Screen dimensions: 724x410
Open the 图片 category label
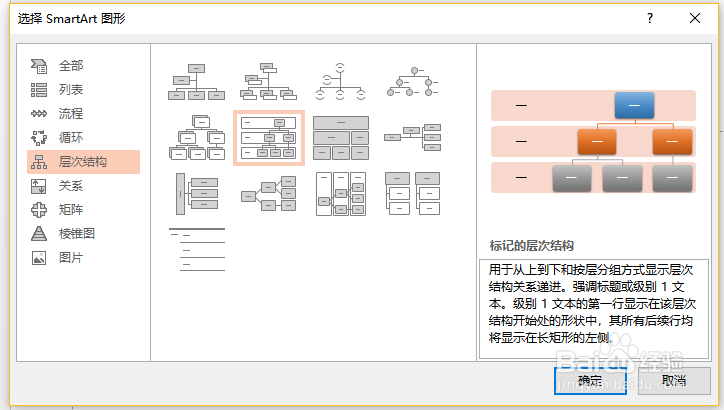tap(71, 258)
